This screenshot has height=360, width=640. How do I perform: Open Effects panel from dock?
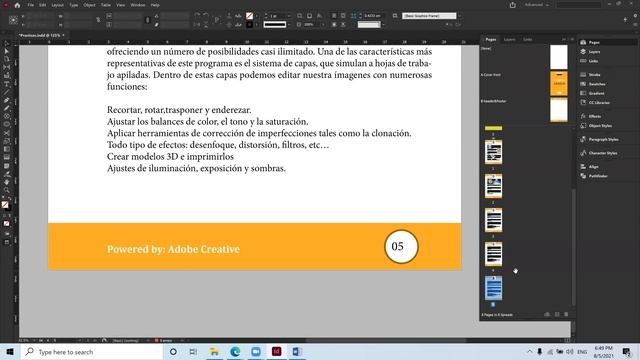coord(595,116)
